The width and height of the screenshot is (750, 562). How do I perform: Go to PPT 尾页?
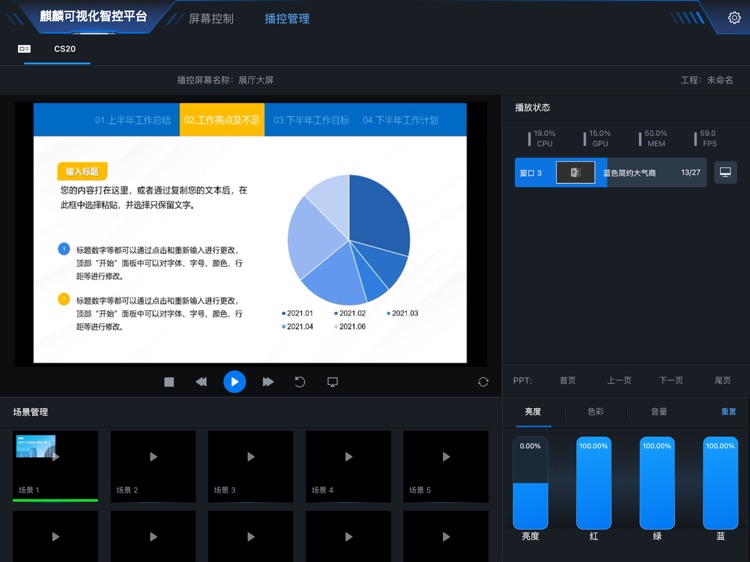pos(723,380)
